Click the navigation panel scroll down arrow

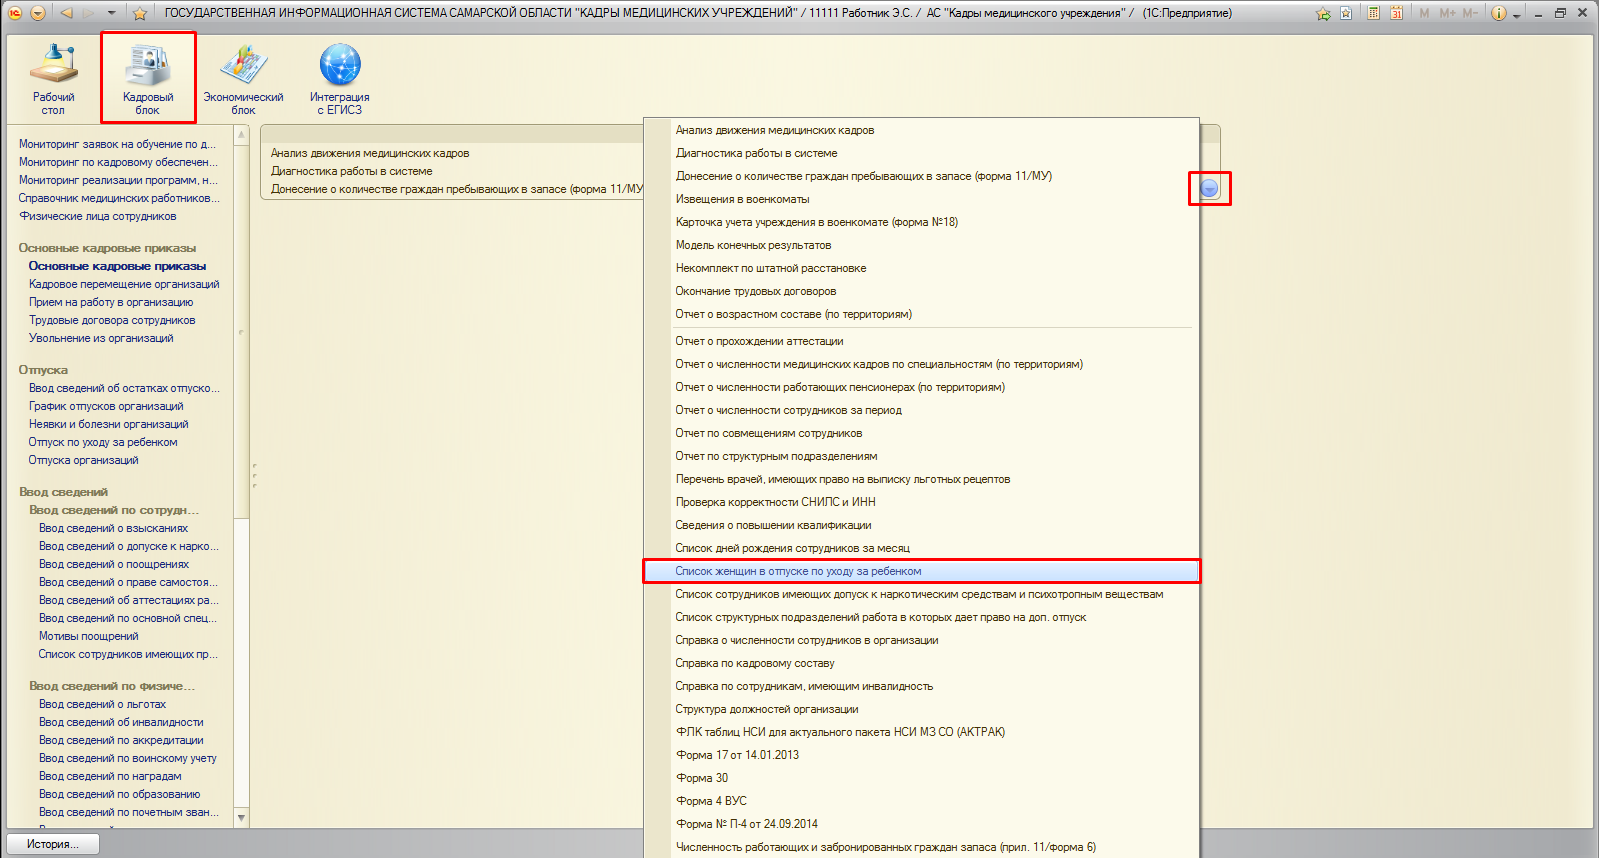(241, 817)
